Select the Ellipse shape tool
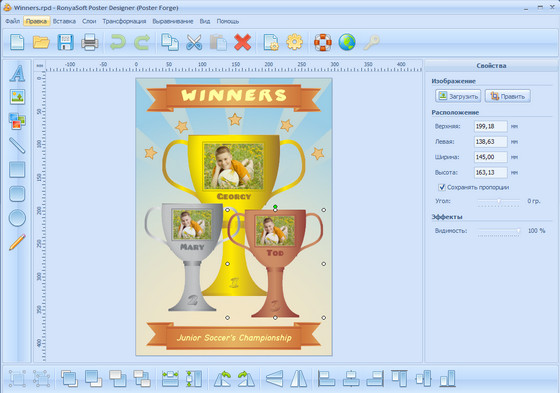Viewport: 560px width, 393px height. point(17,218)
